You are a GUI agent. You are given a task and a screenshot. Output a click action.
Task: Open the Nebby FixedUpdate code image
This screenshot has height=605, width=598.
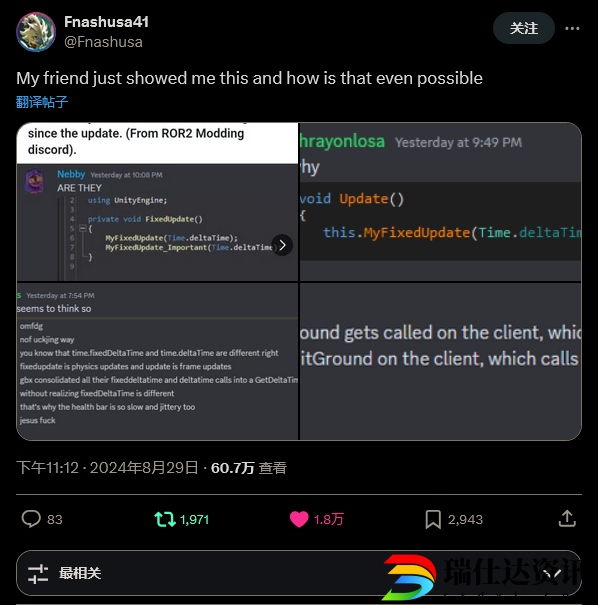(x=157, y=202)
